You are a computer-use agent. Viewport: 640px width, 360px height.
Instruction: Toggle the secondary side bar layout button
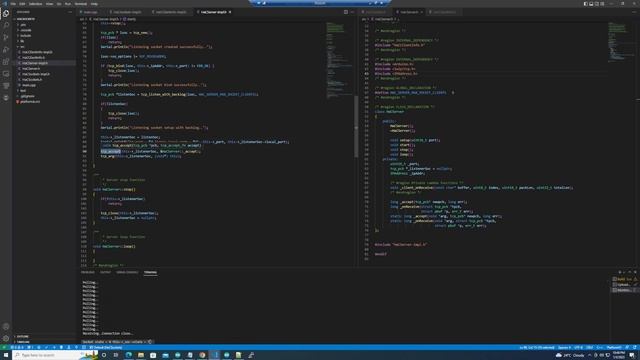pos(596,4)
